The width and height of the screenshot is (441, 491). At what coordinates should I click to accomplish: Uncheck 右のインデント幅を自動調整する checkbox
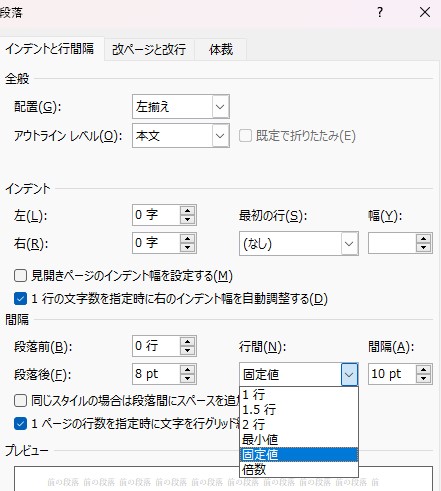[x=20, y=299]
